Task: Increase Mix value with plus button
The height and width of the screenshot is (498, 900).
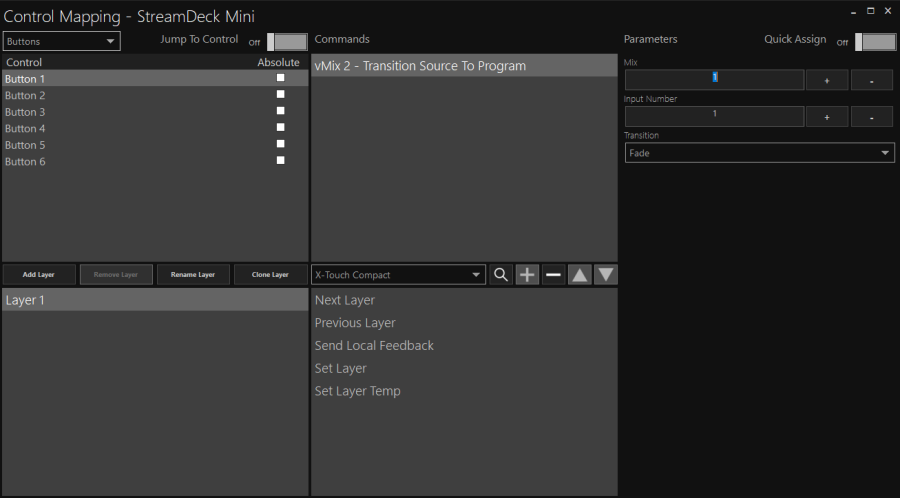Action: [827, 81]
